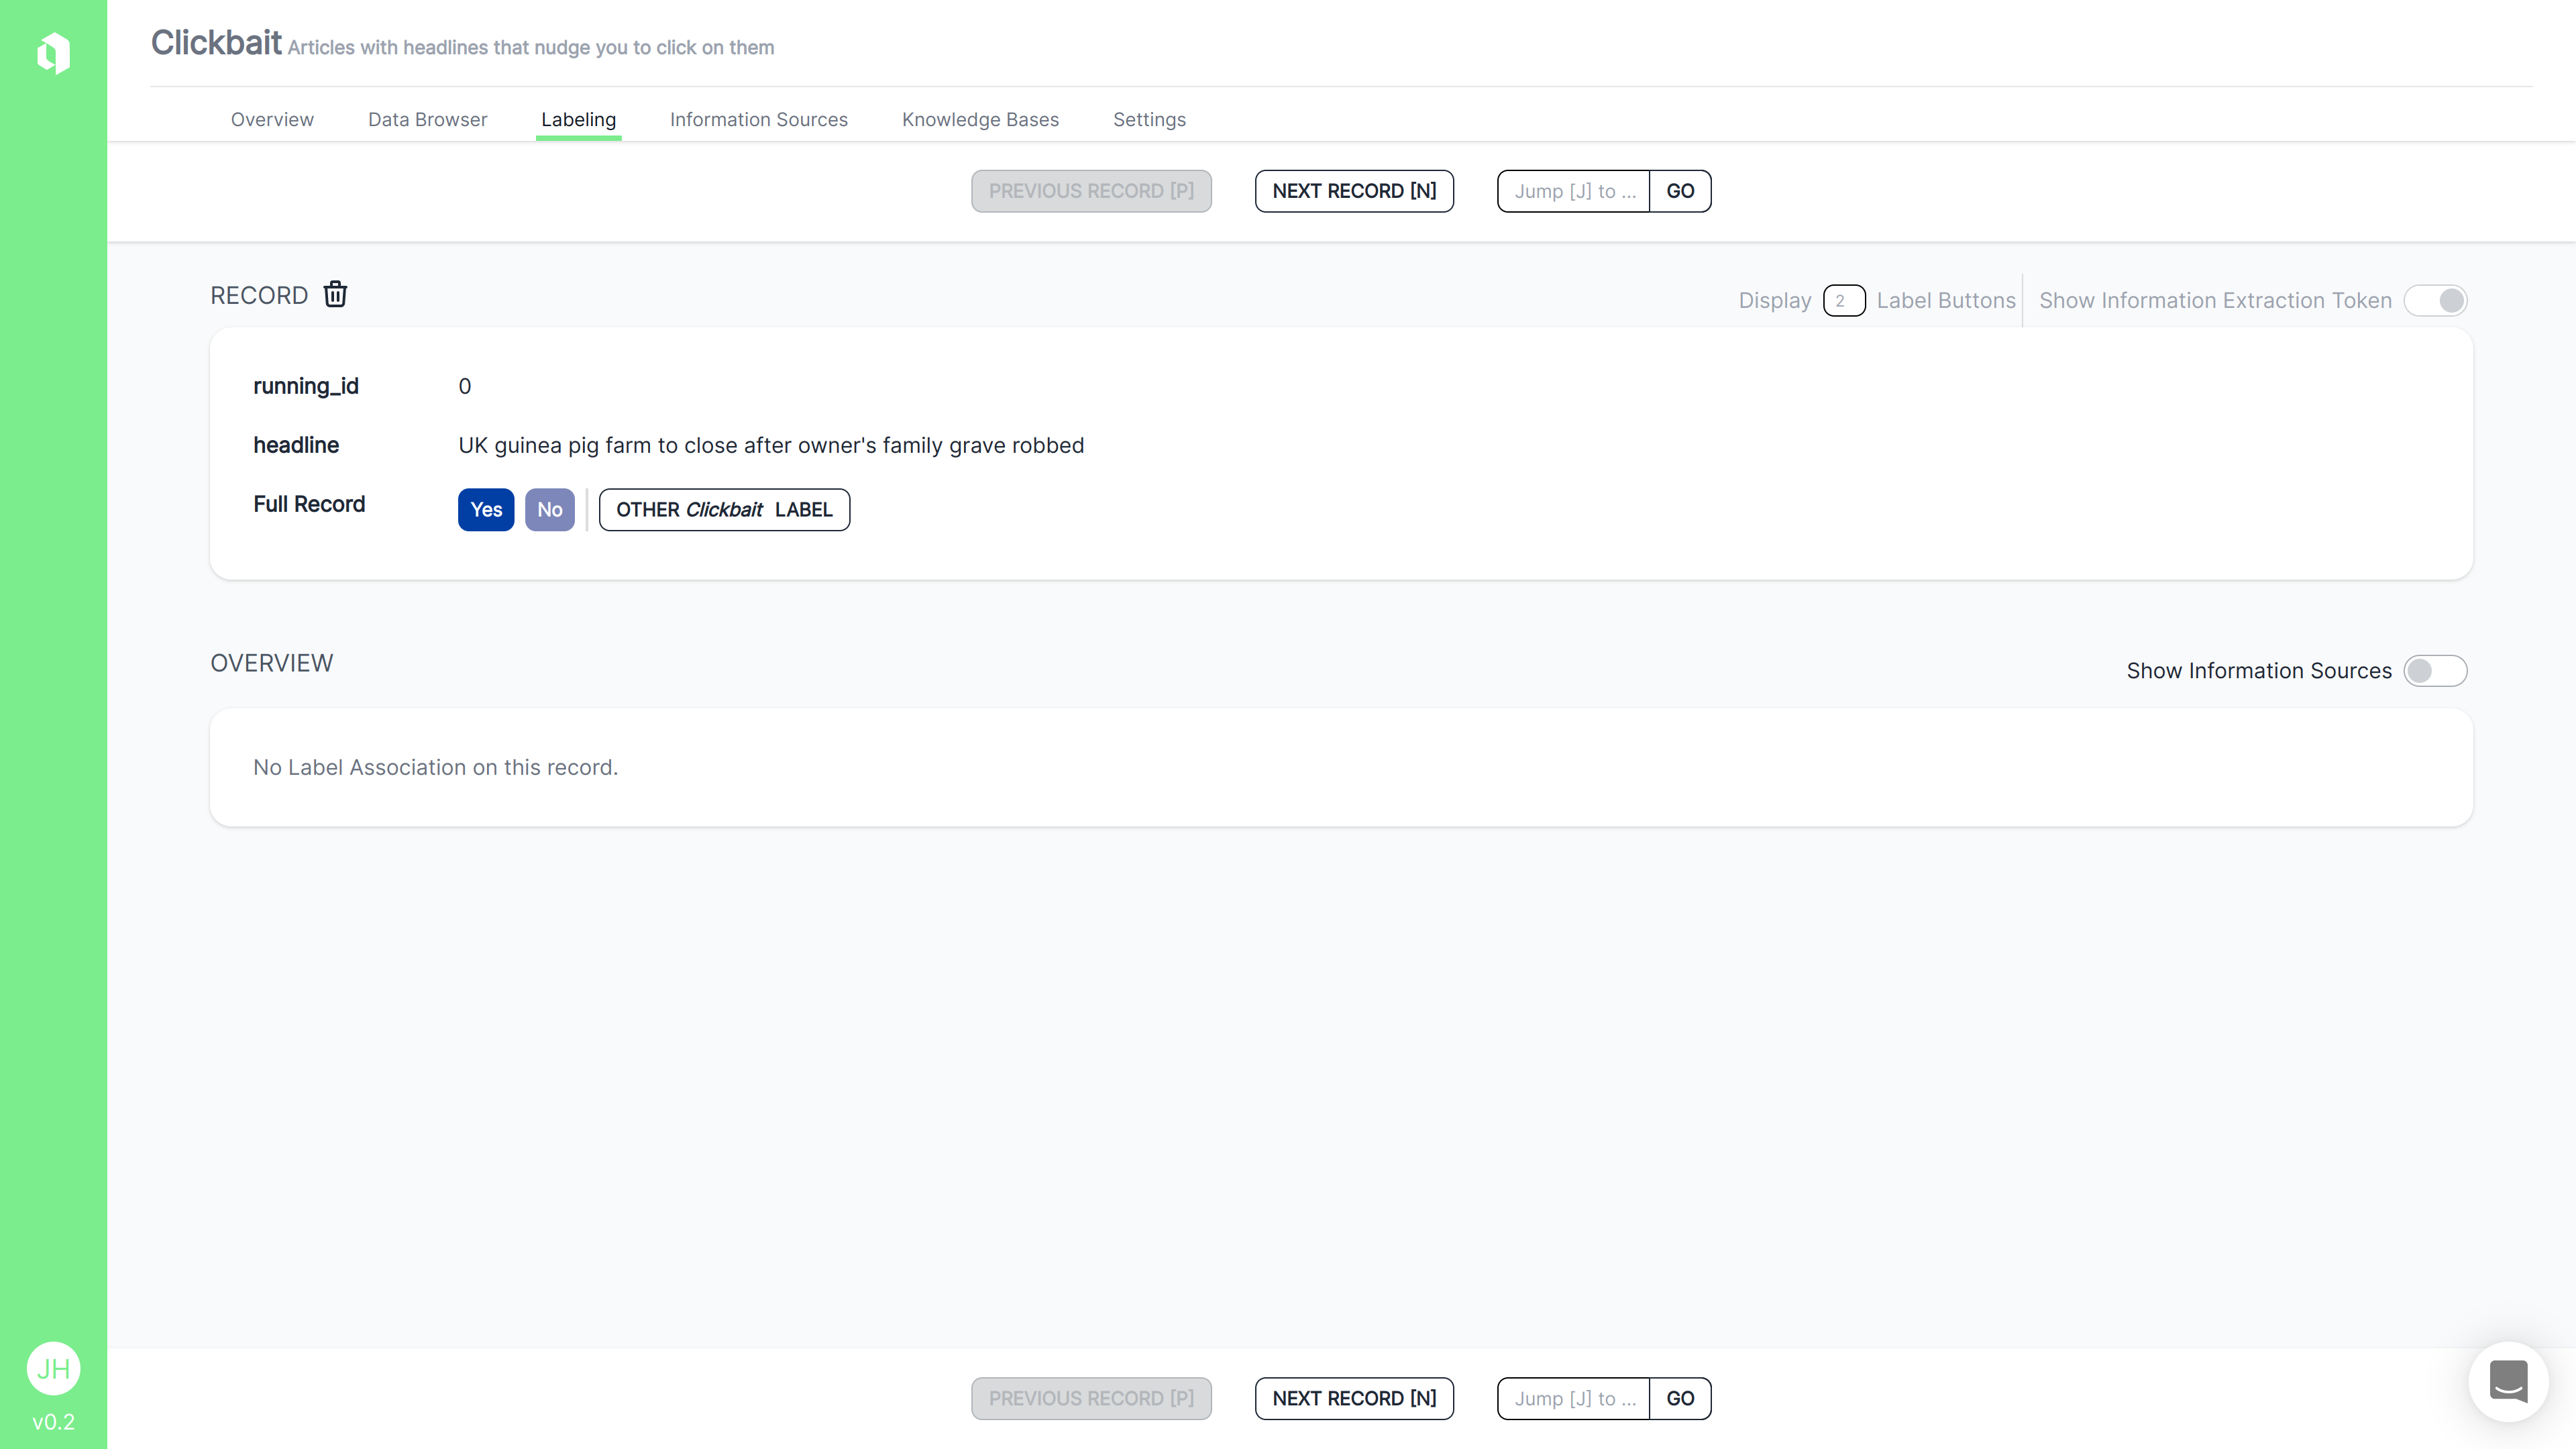Toggle Show Information Extraction Token switch
The image size is (2576, 1449).
pyautogui.click(x=2435, y=301)
